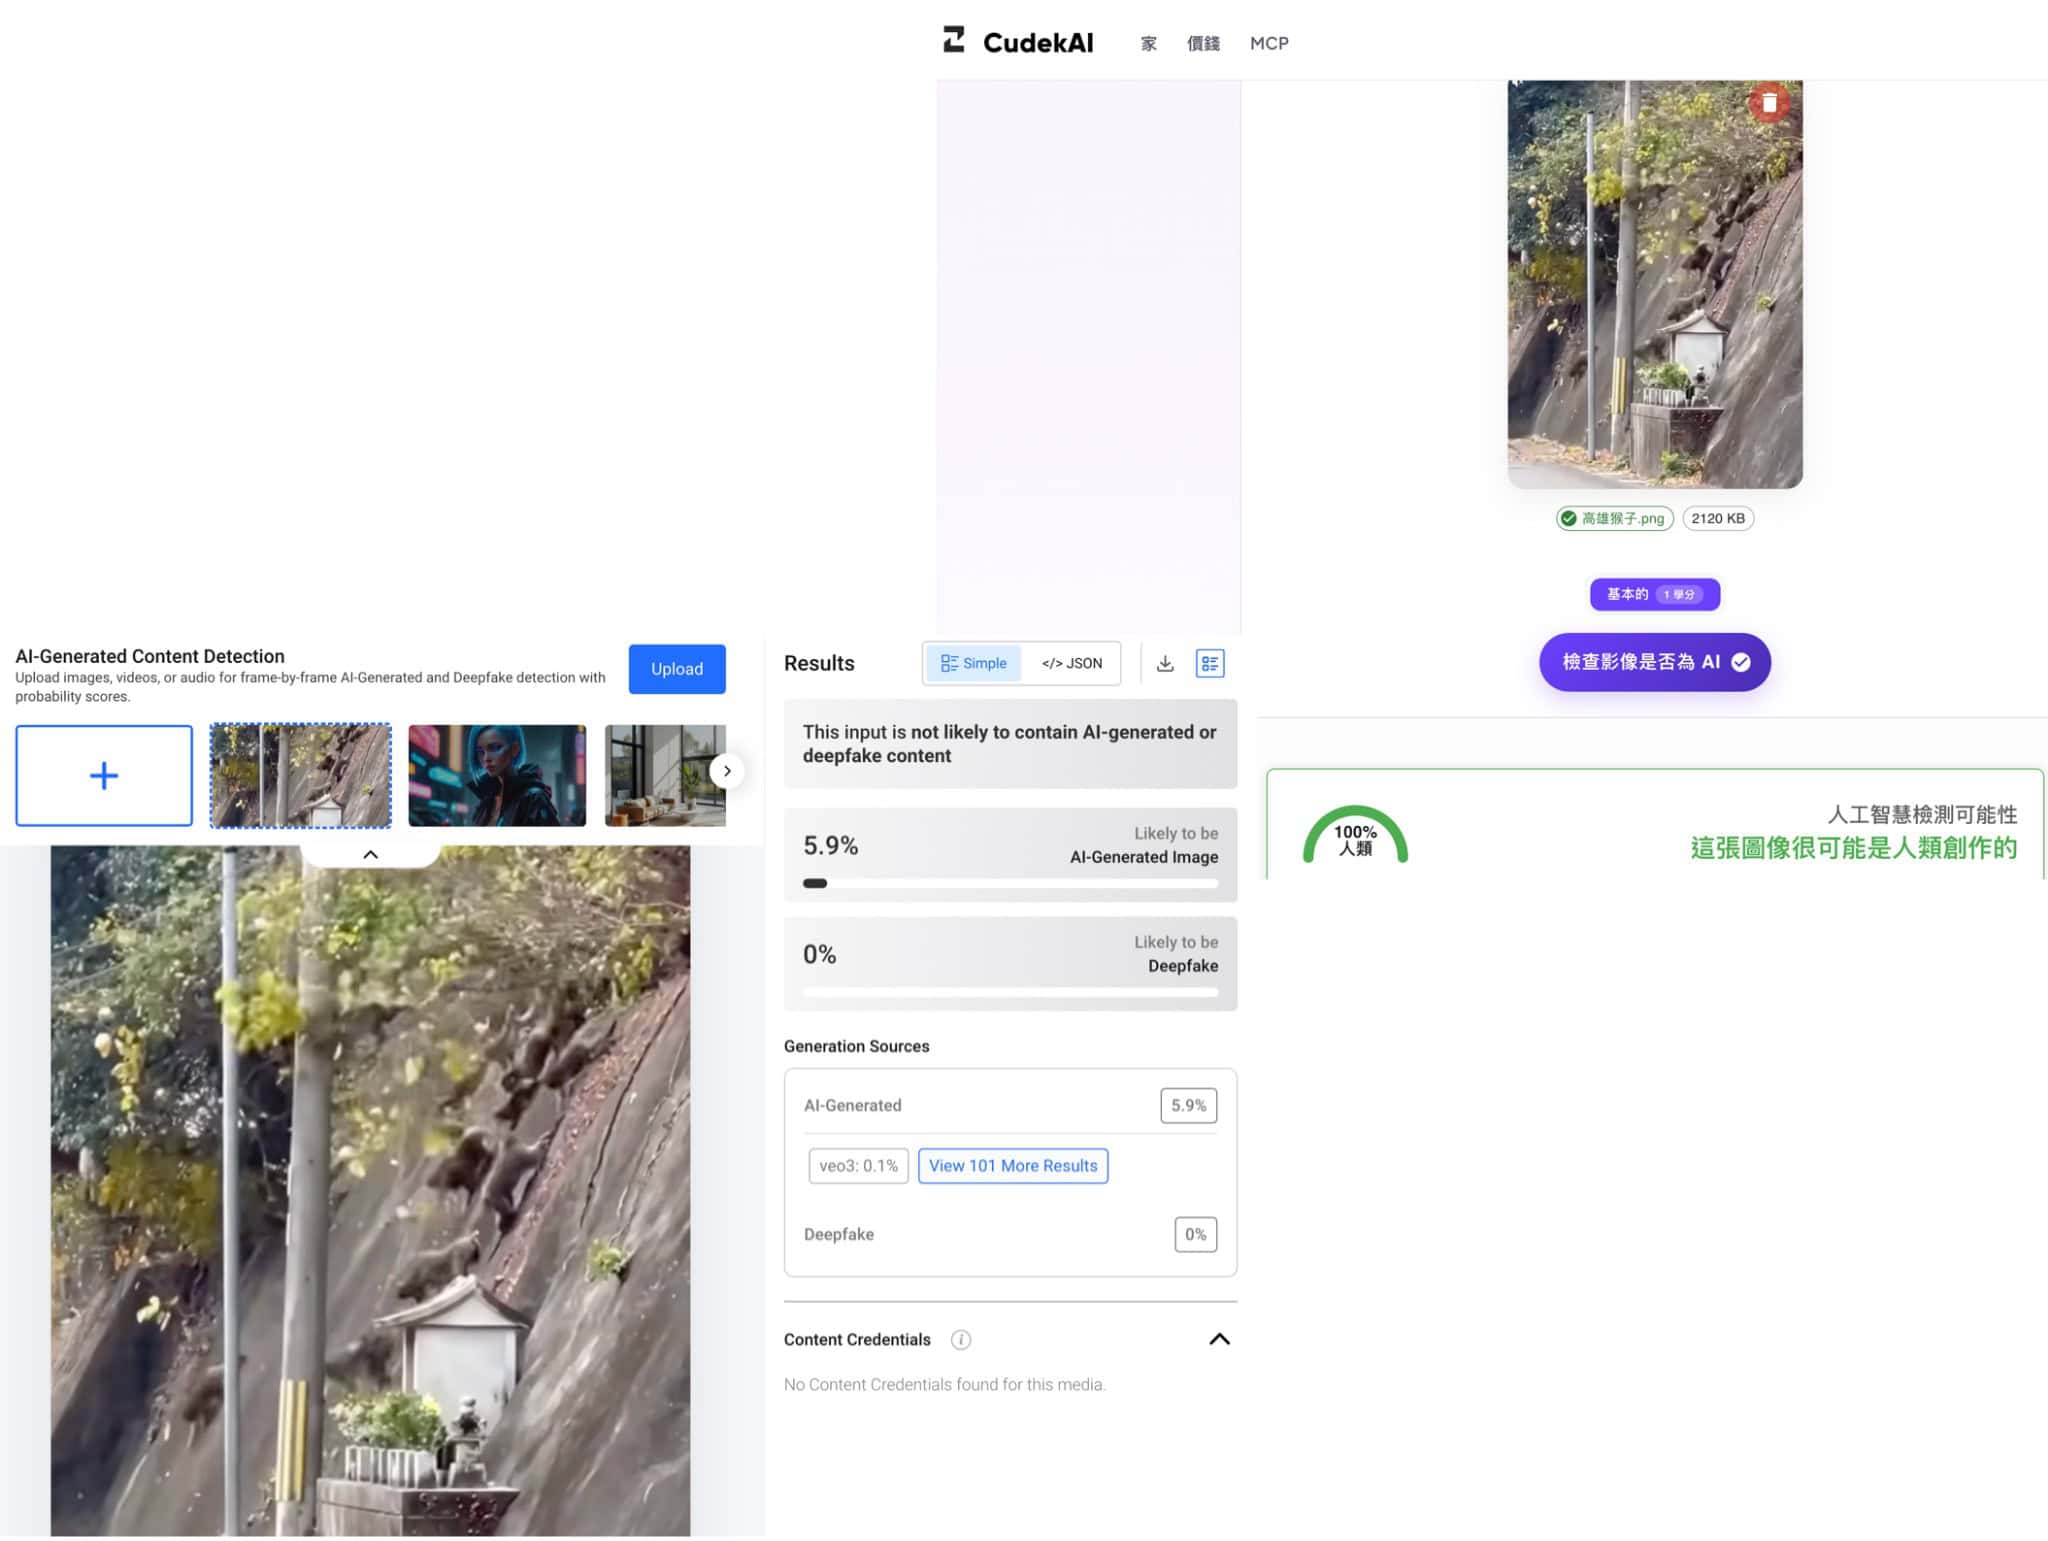Click the Results heading

tap(819, 663)
